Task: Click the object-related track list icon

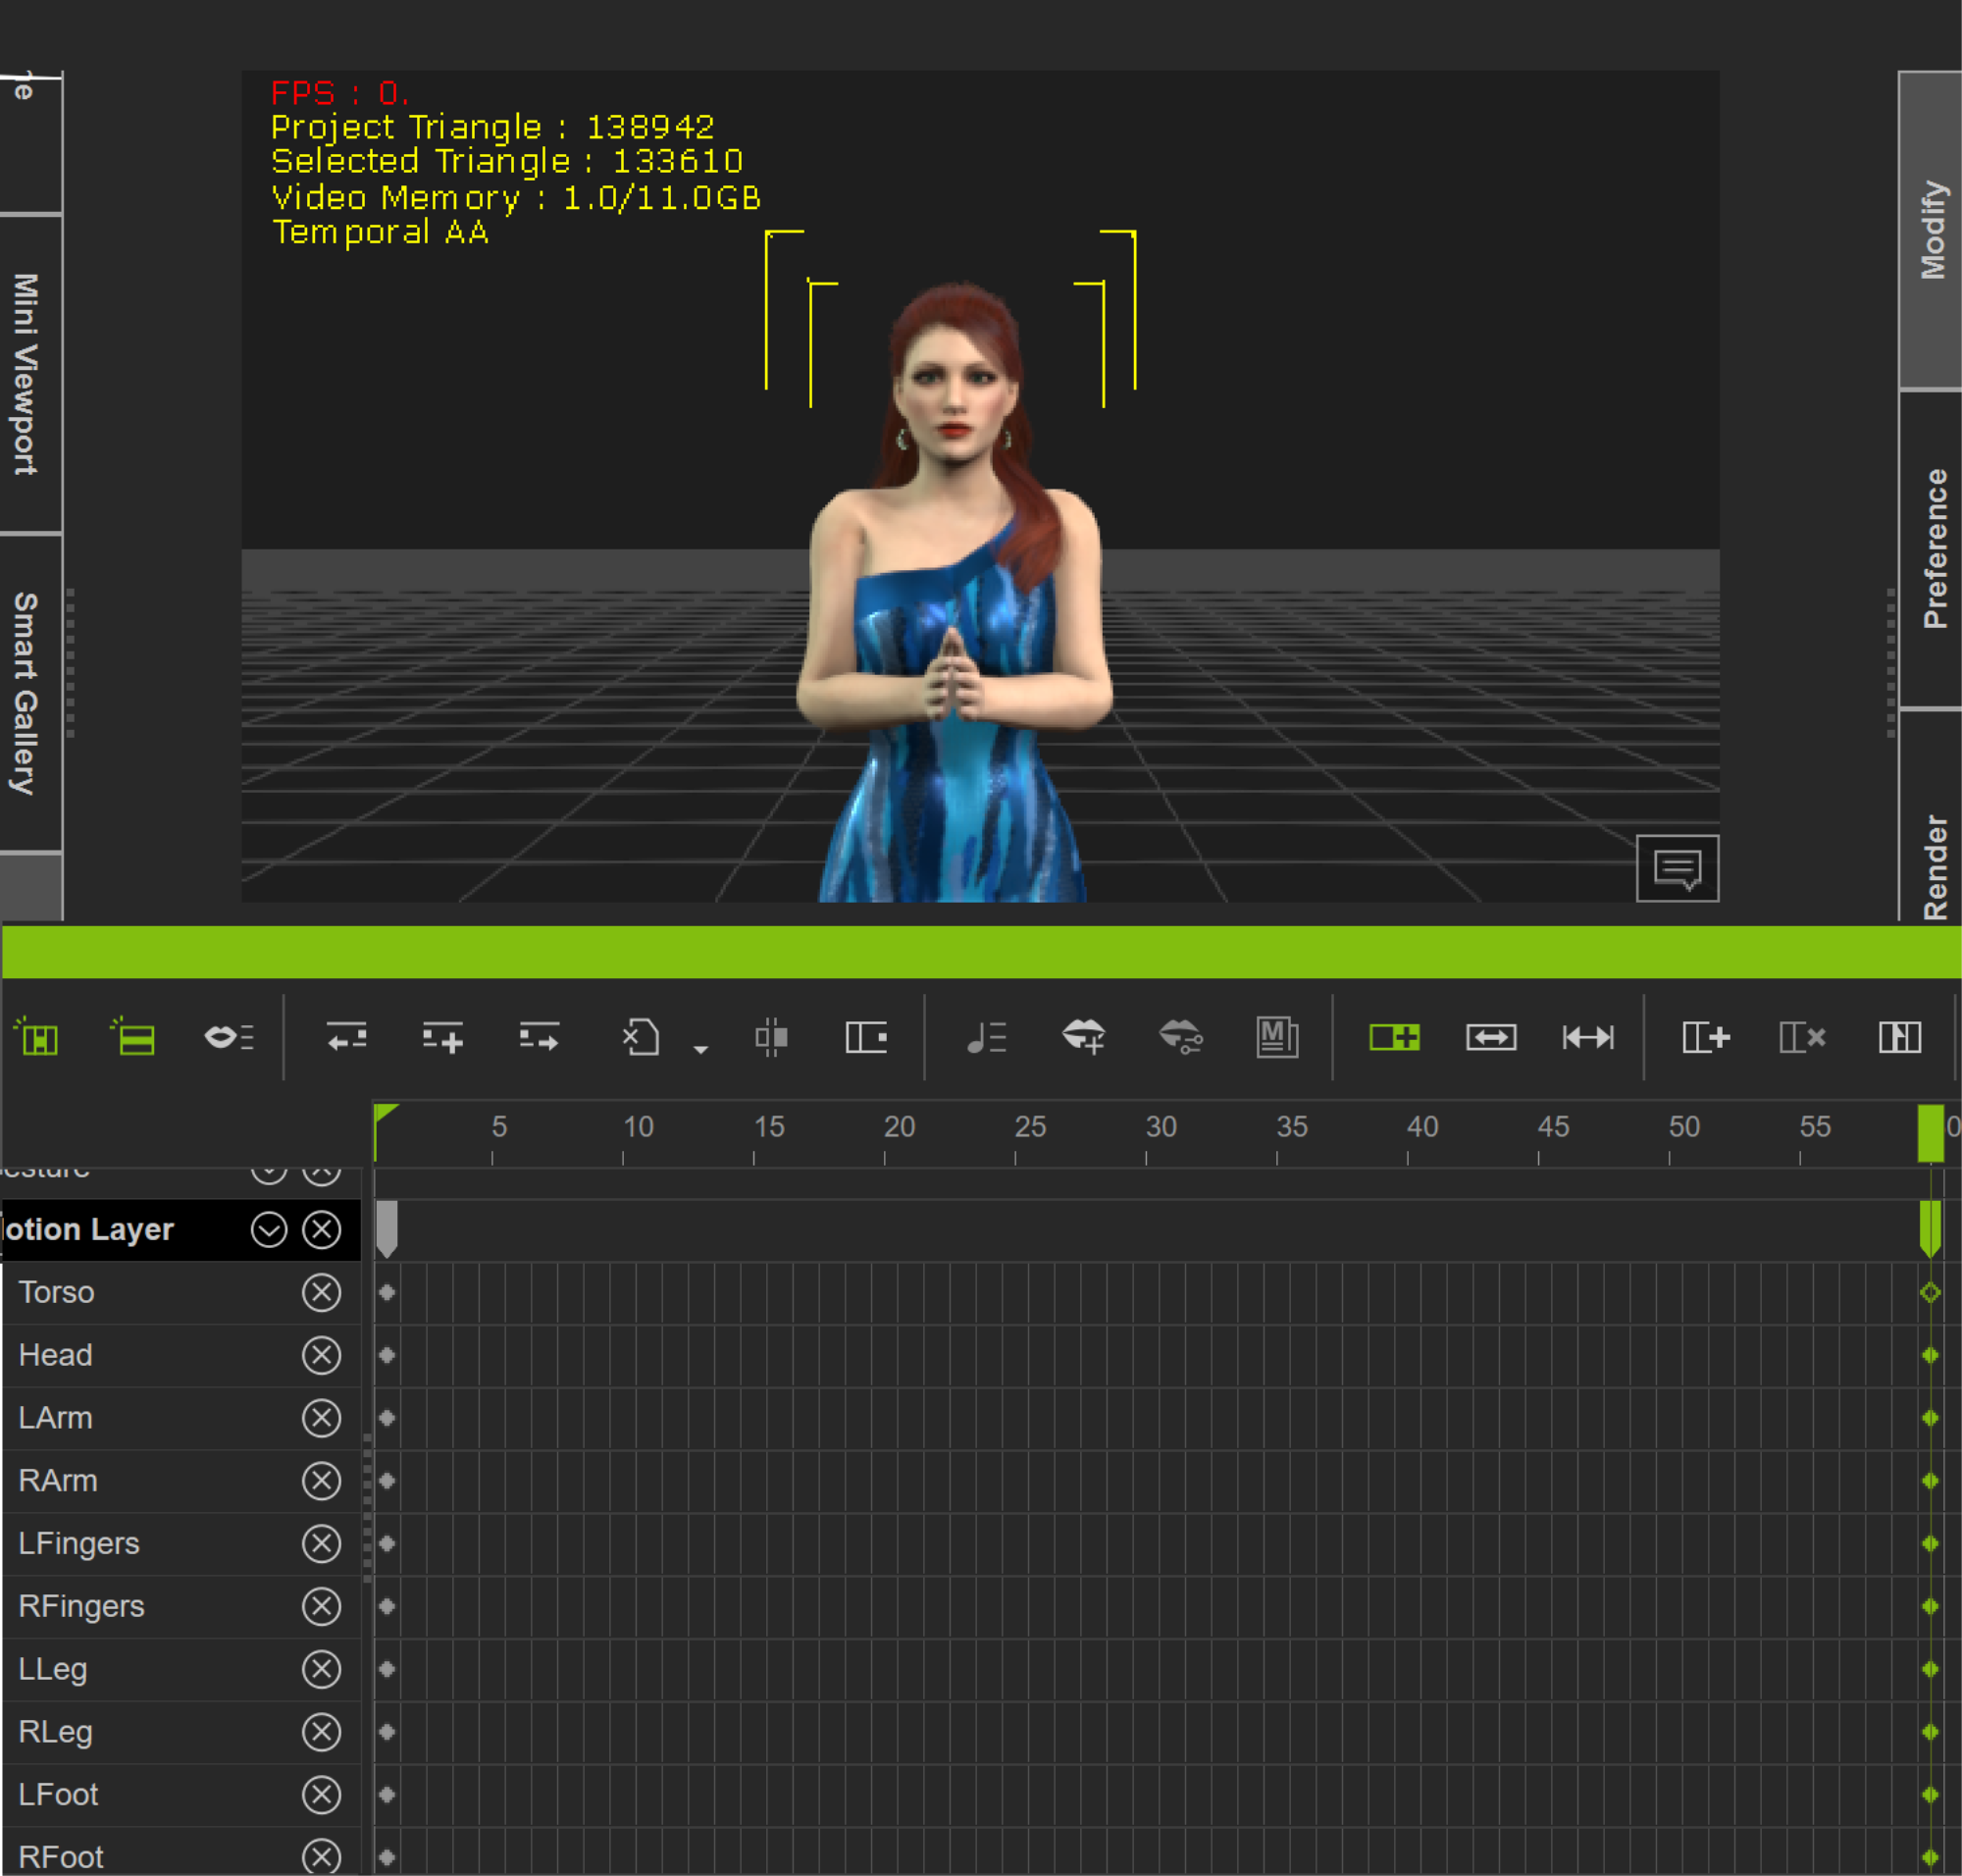Action: point(134,1037)
